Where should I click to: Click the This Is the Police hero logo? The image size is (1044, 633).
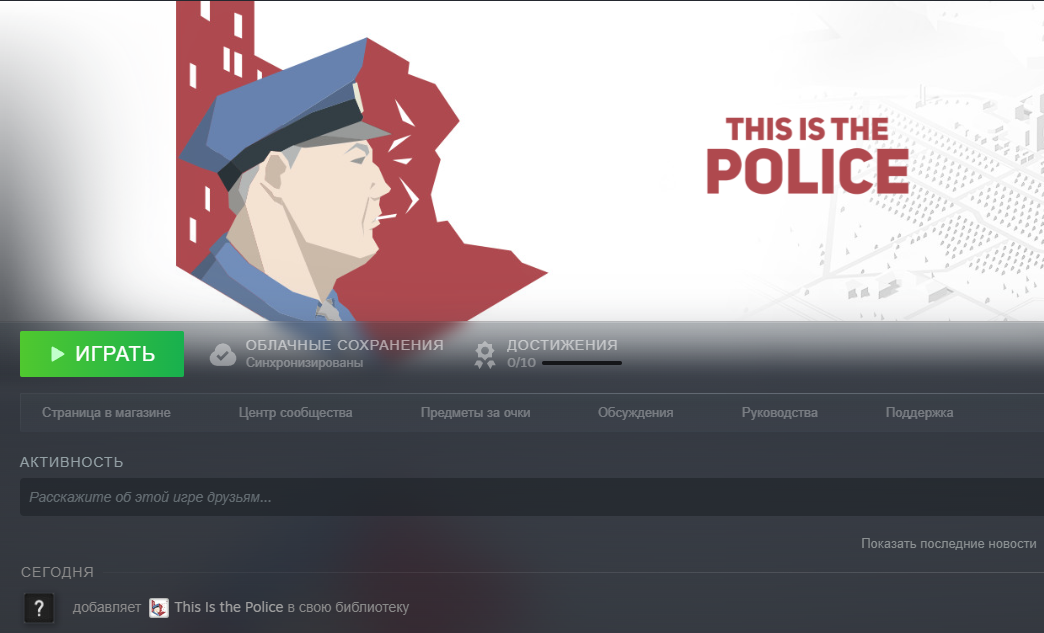[808, 156]
